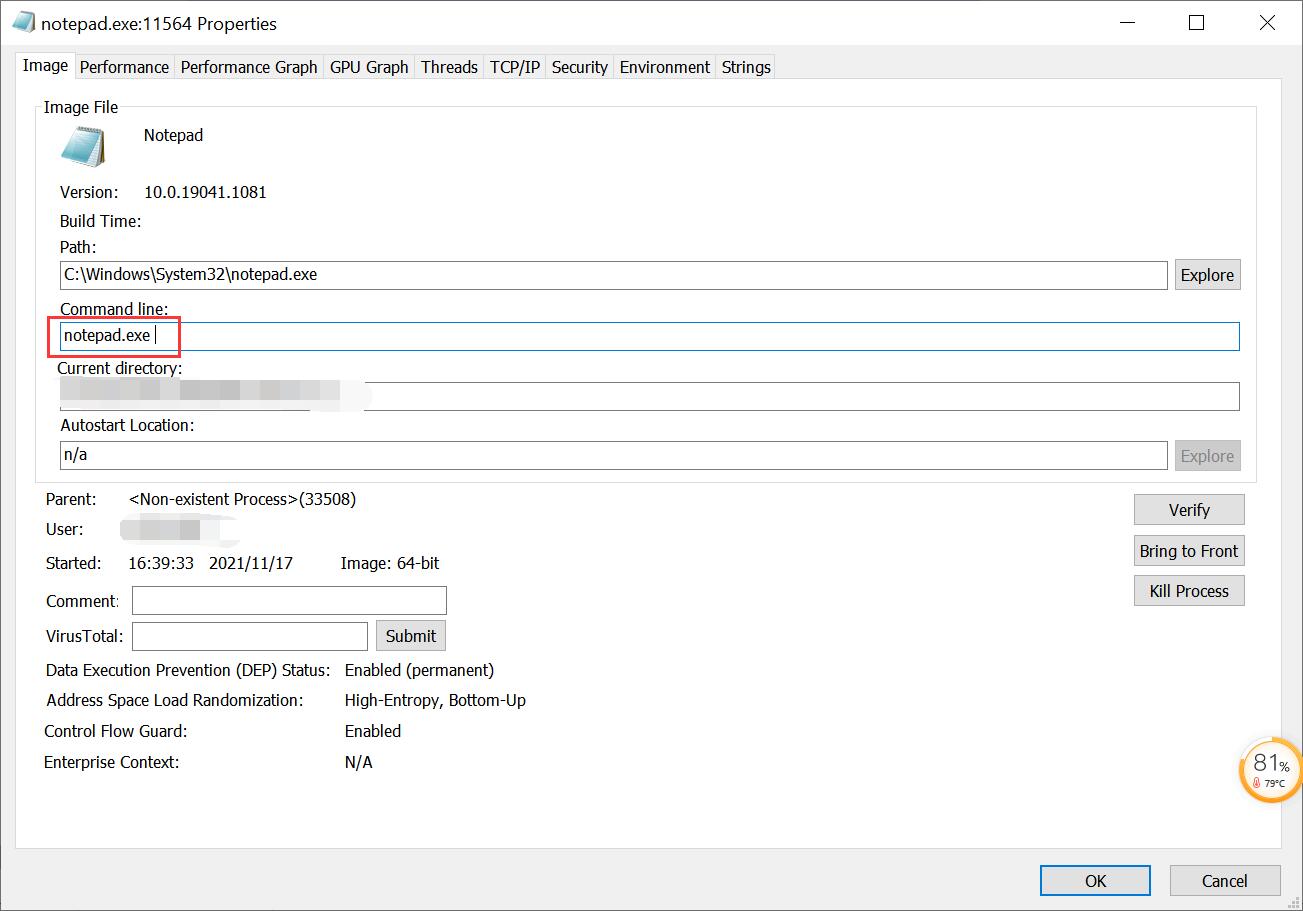1303x911 pixels.
Task: Close the Properties window
Action: point(1267,23)
